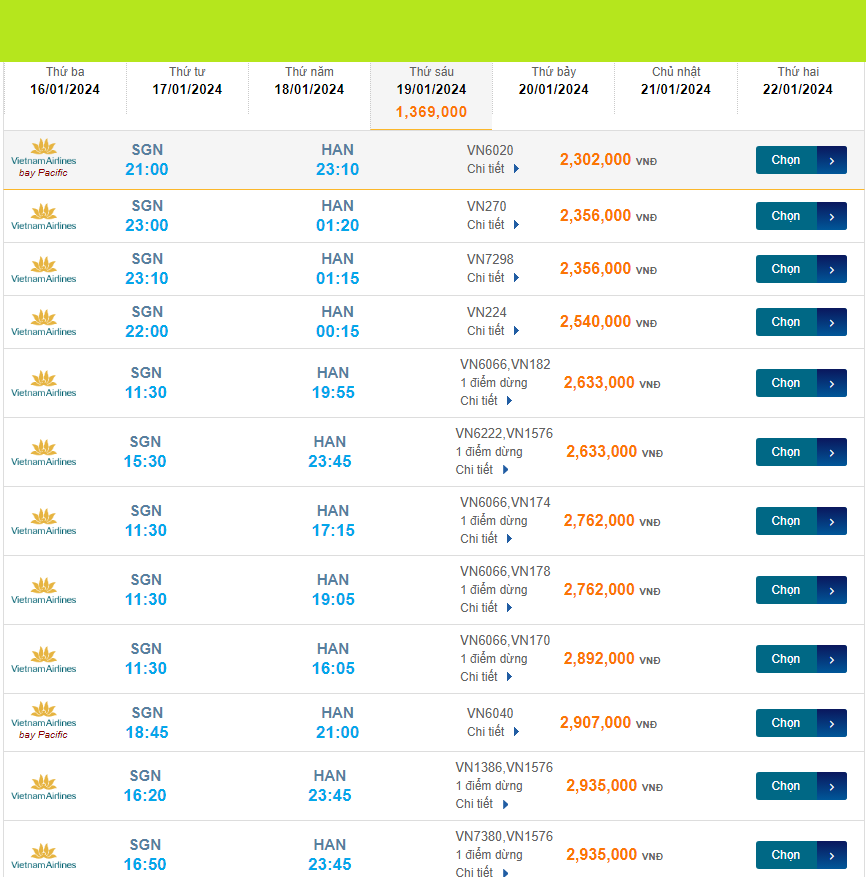
Task: Show Chi tiết for flight VN6066,VN182
Action: click(x=486, y=401)
